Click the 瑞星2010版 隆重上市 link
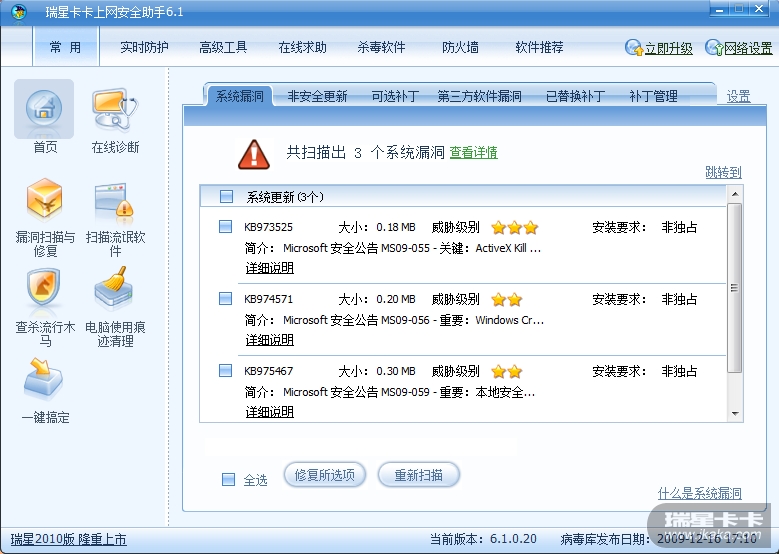The width and height of the screenshot is (779, 554). tap(69, 539)
